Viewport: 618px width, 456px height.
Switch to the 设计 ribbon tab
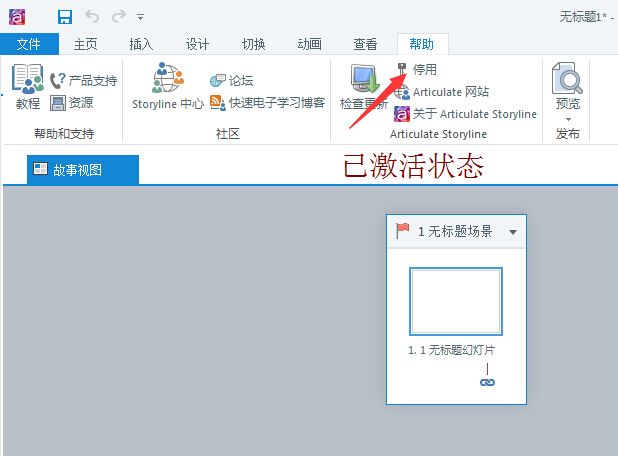197,44
